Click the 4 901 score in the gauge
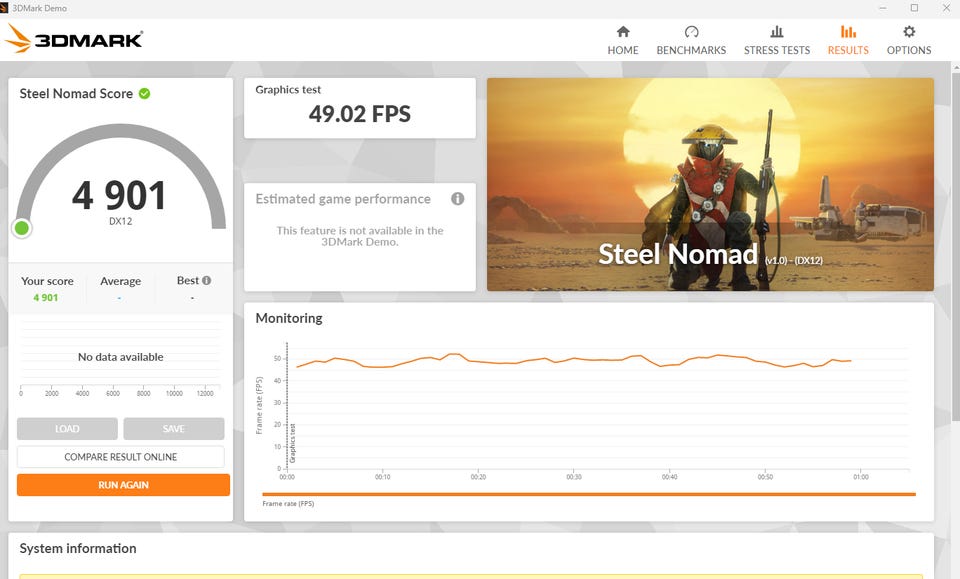This screenshot has width=960, height=579. click(x=119, y=195)
